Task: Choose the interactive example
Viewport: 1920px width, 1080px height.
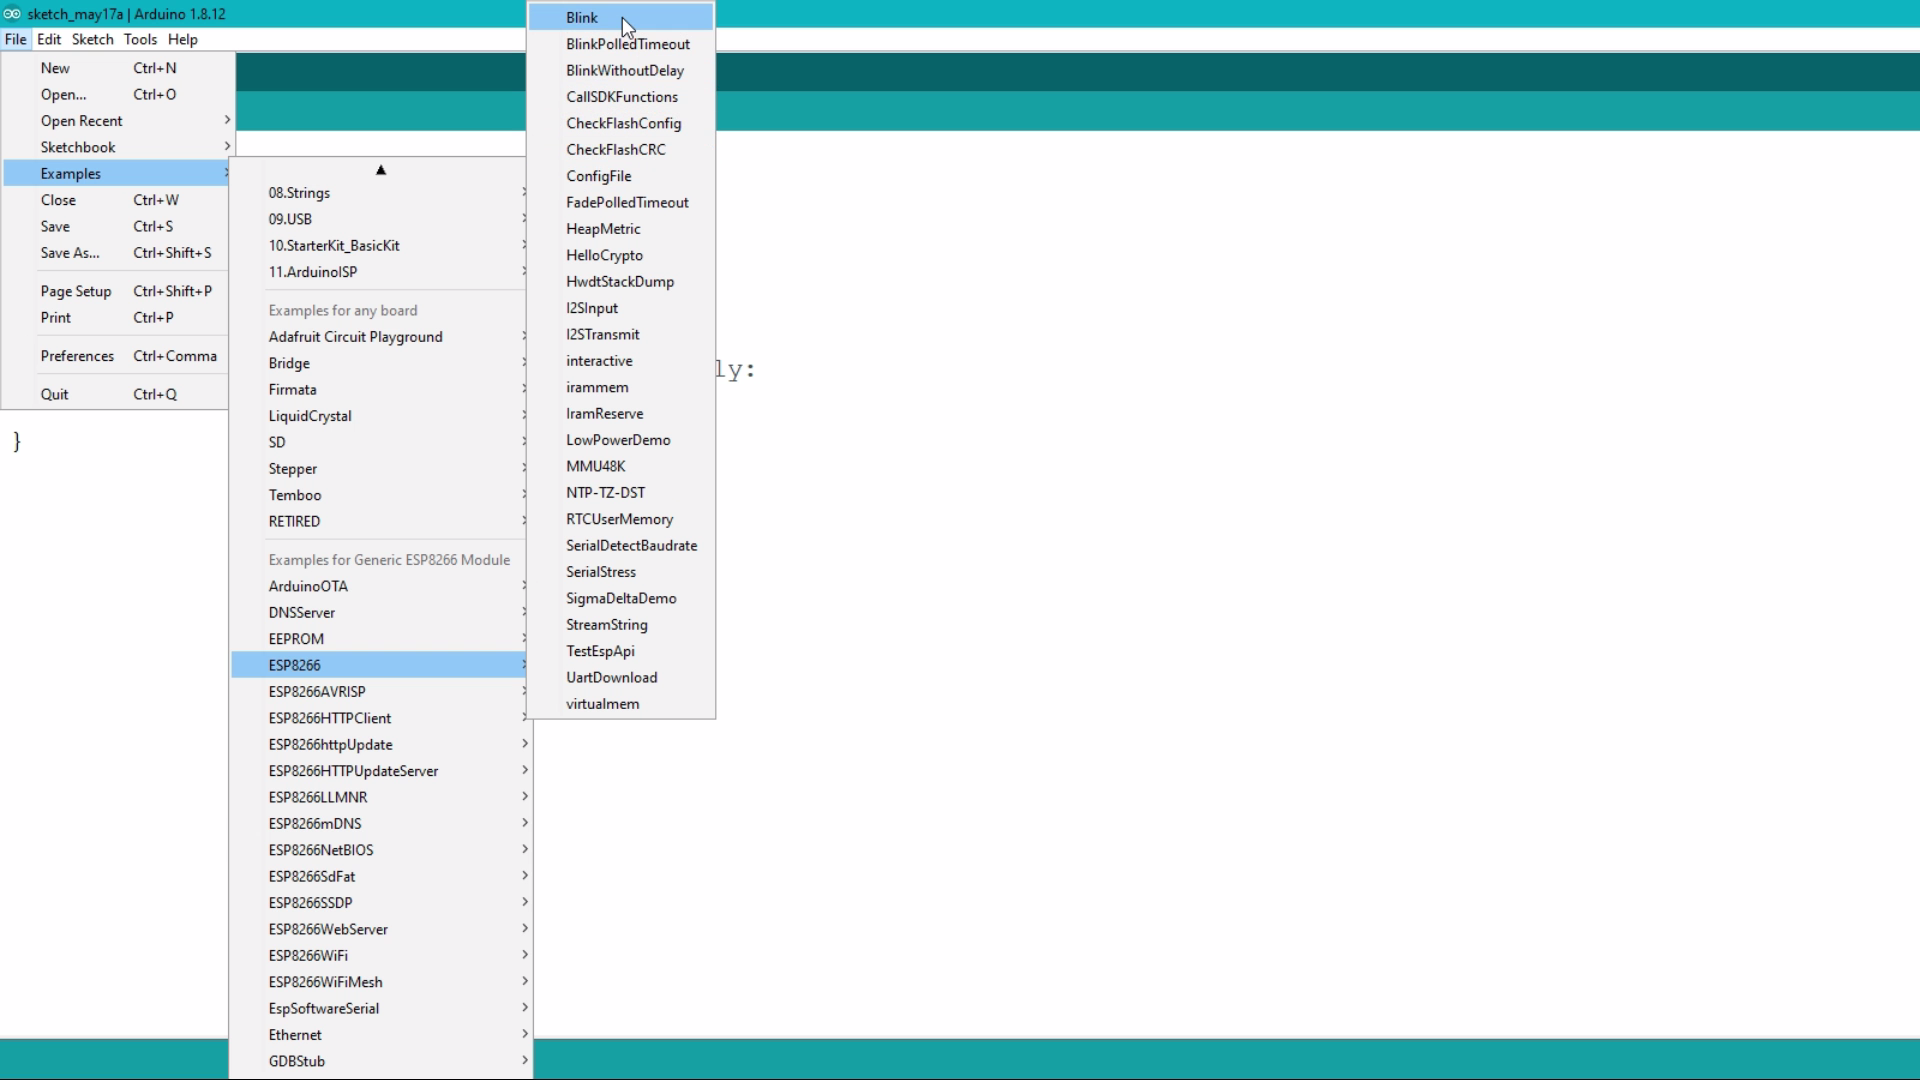Action: [x=621, y=361]
